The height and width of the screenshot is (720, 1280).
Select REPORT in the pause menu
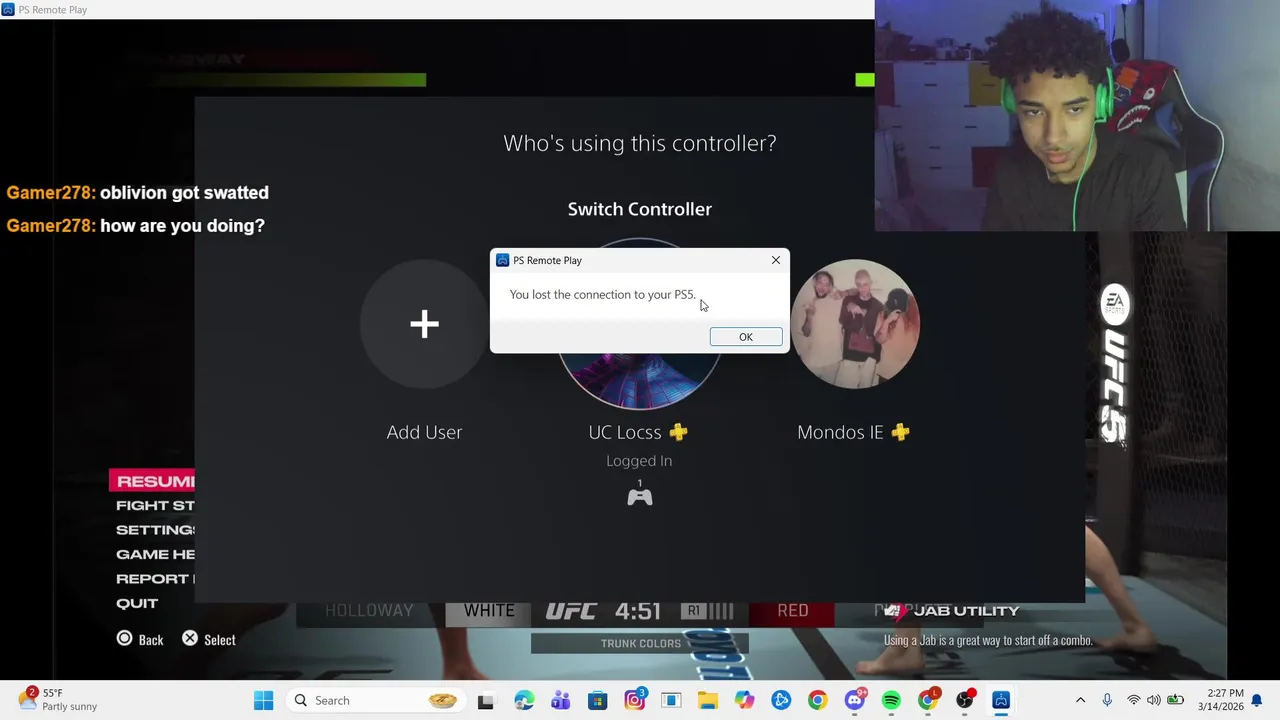155,579
